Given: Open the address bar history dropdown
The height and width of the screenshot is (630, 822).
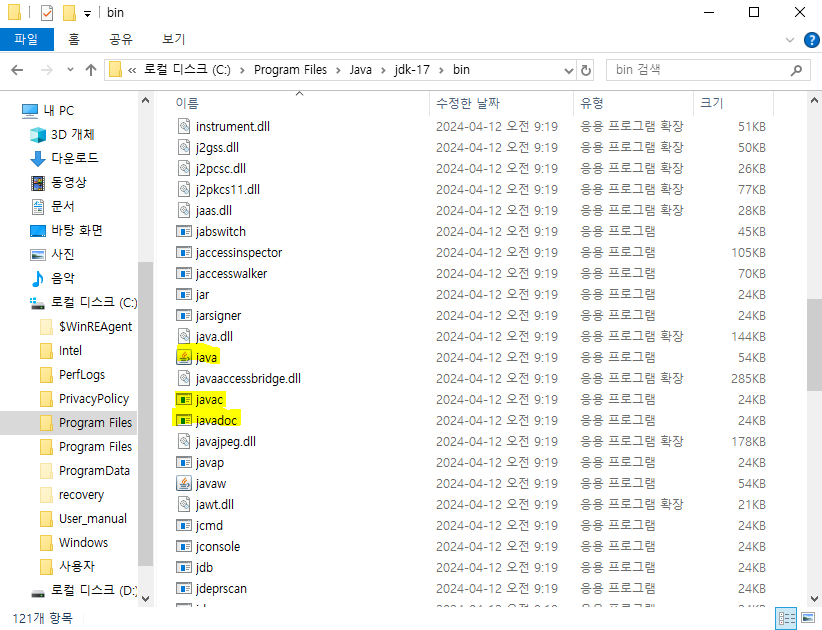Looking at the screenshot, I should (568, 70).
